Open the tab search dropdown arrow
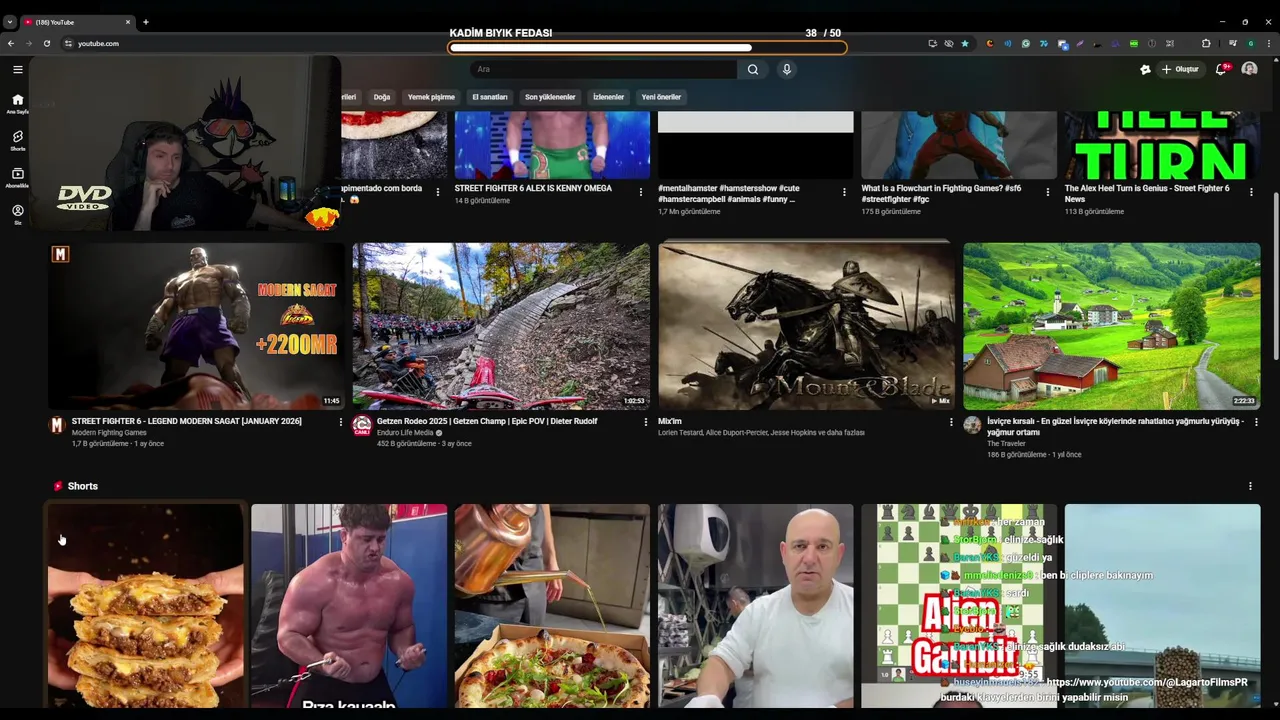Image resolution: width=1280 pixels, height=720 pixels. click(x=9, y=22)
